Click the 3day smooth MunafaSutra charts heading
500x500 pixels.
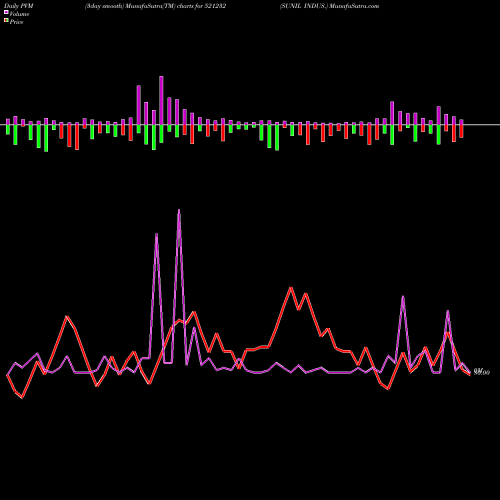coord(155,6)
